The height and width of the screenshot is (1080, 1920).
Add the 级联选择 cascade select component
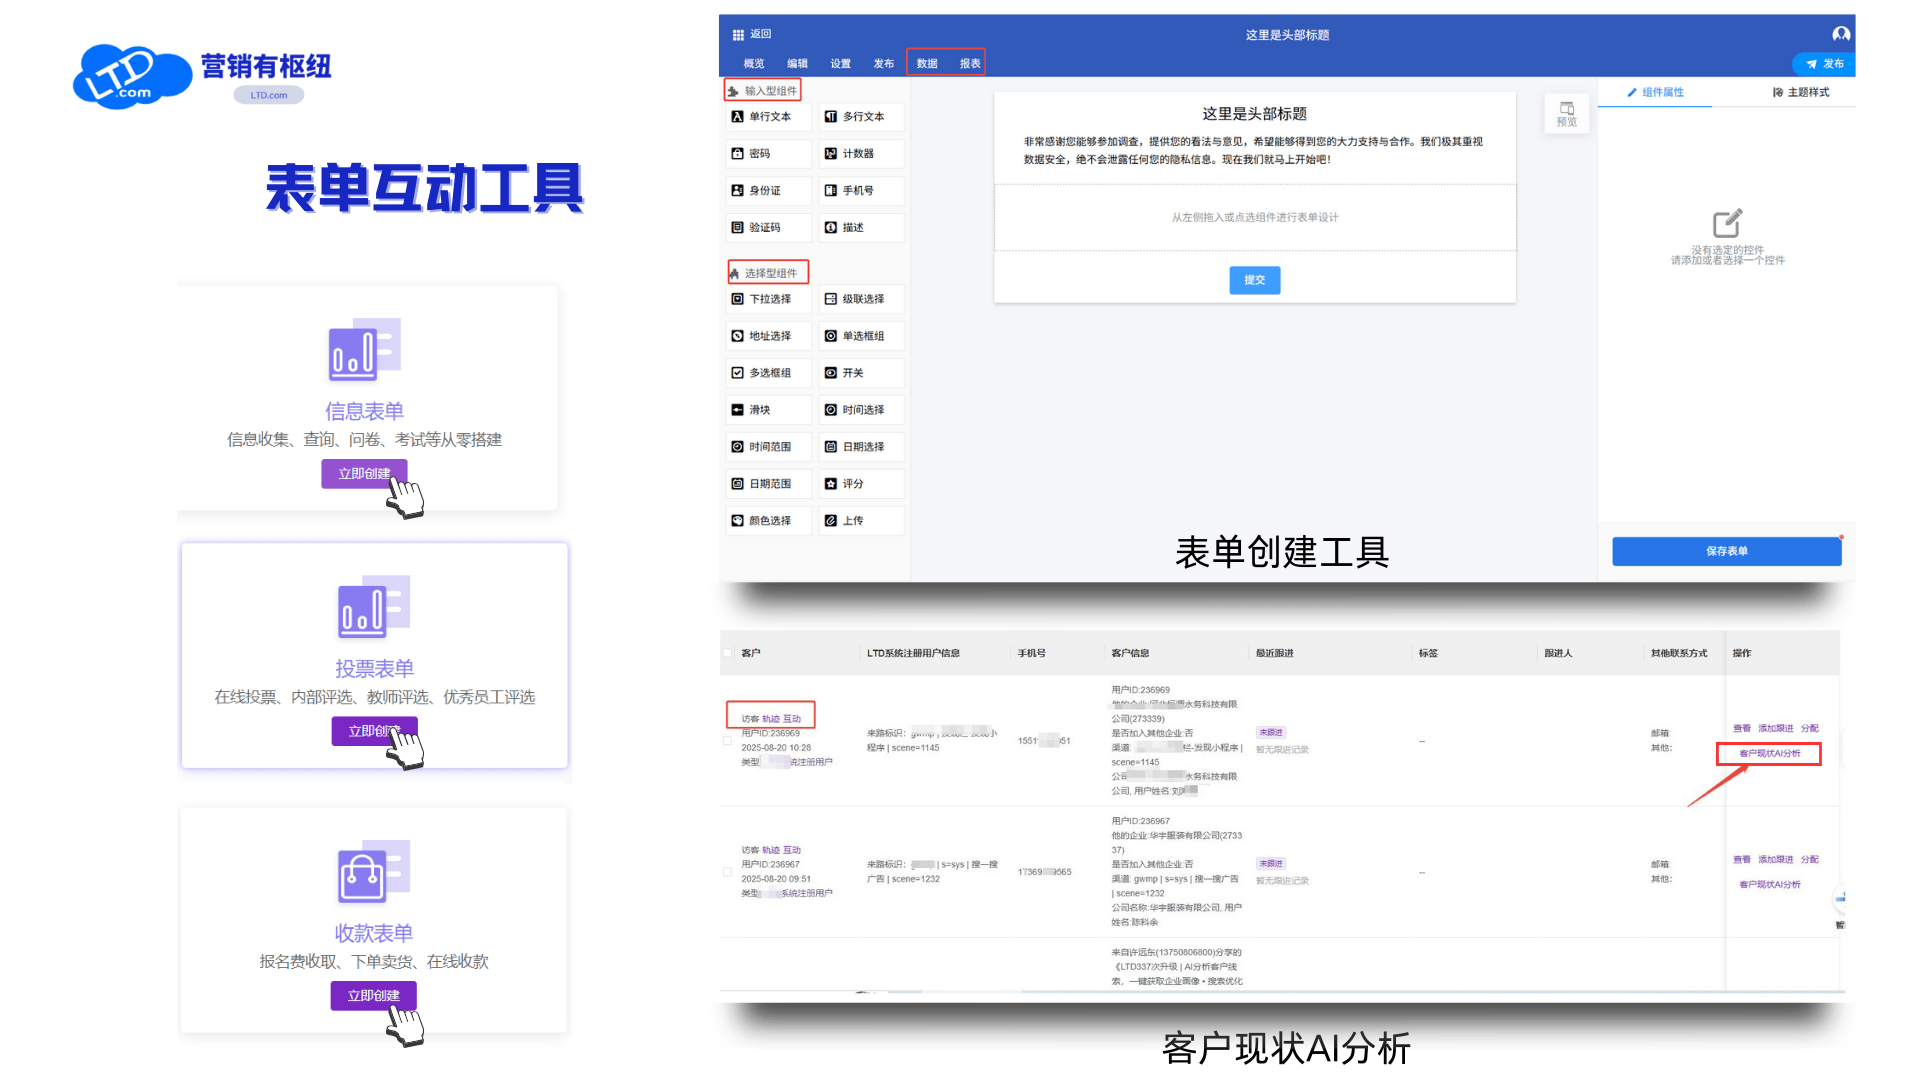tap(861, 300)
